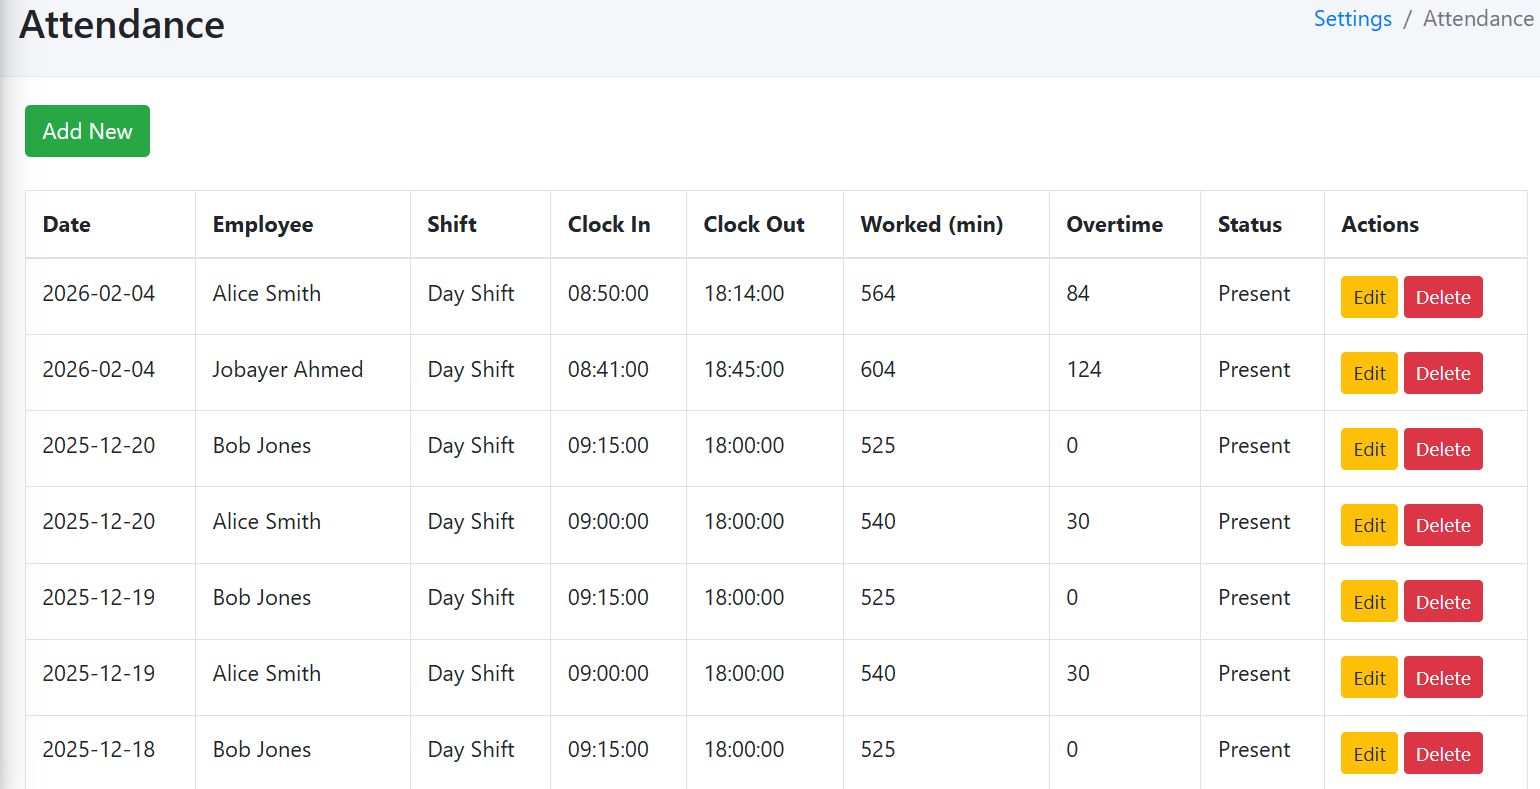
Task: Edit Alice Smith's 2026-02-04 attendance record
Action: pyautogui.click(x=1368, y=297)
